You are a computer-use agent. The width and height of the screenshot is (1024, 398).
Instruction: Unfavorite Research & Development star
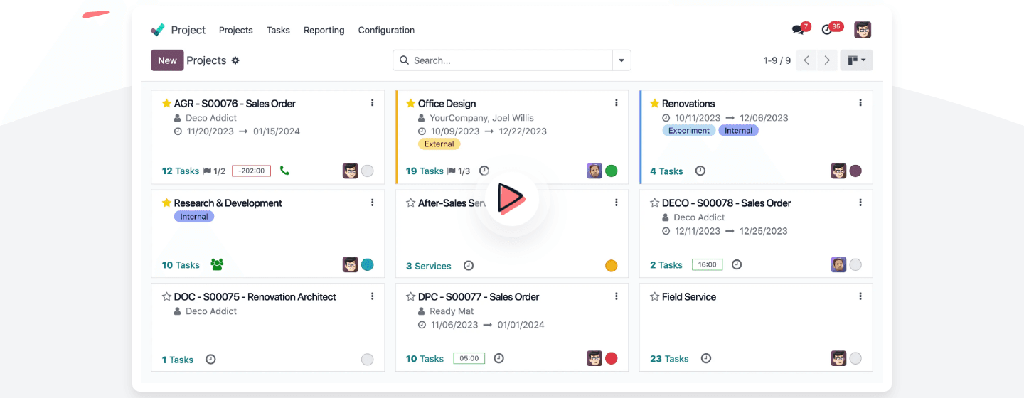click(x=167, y=203)
